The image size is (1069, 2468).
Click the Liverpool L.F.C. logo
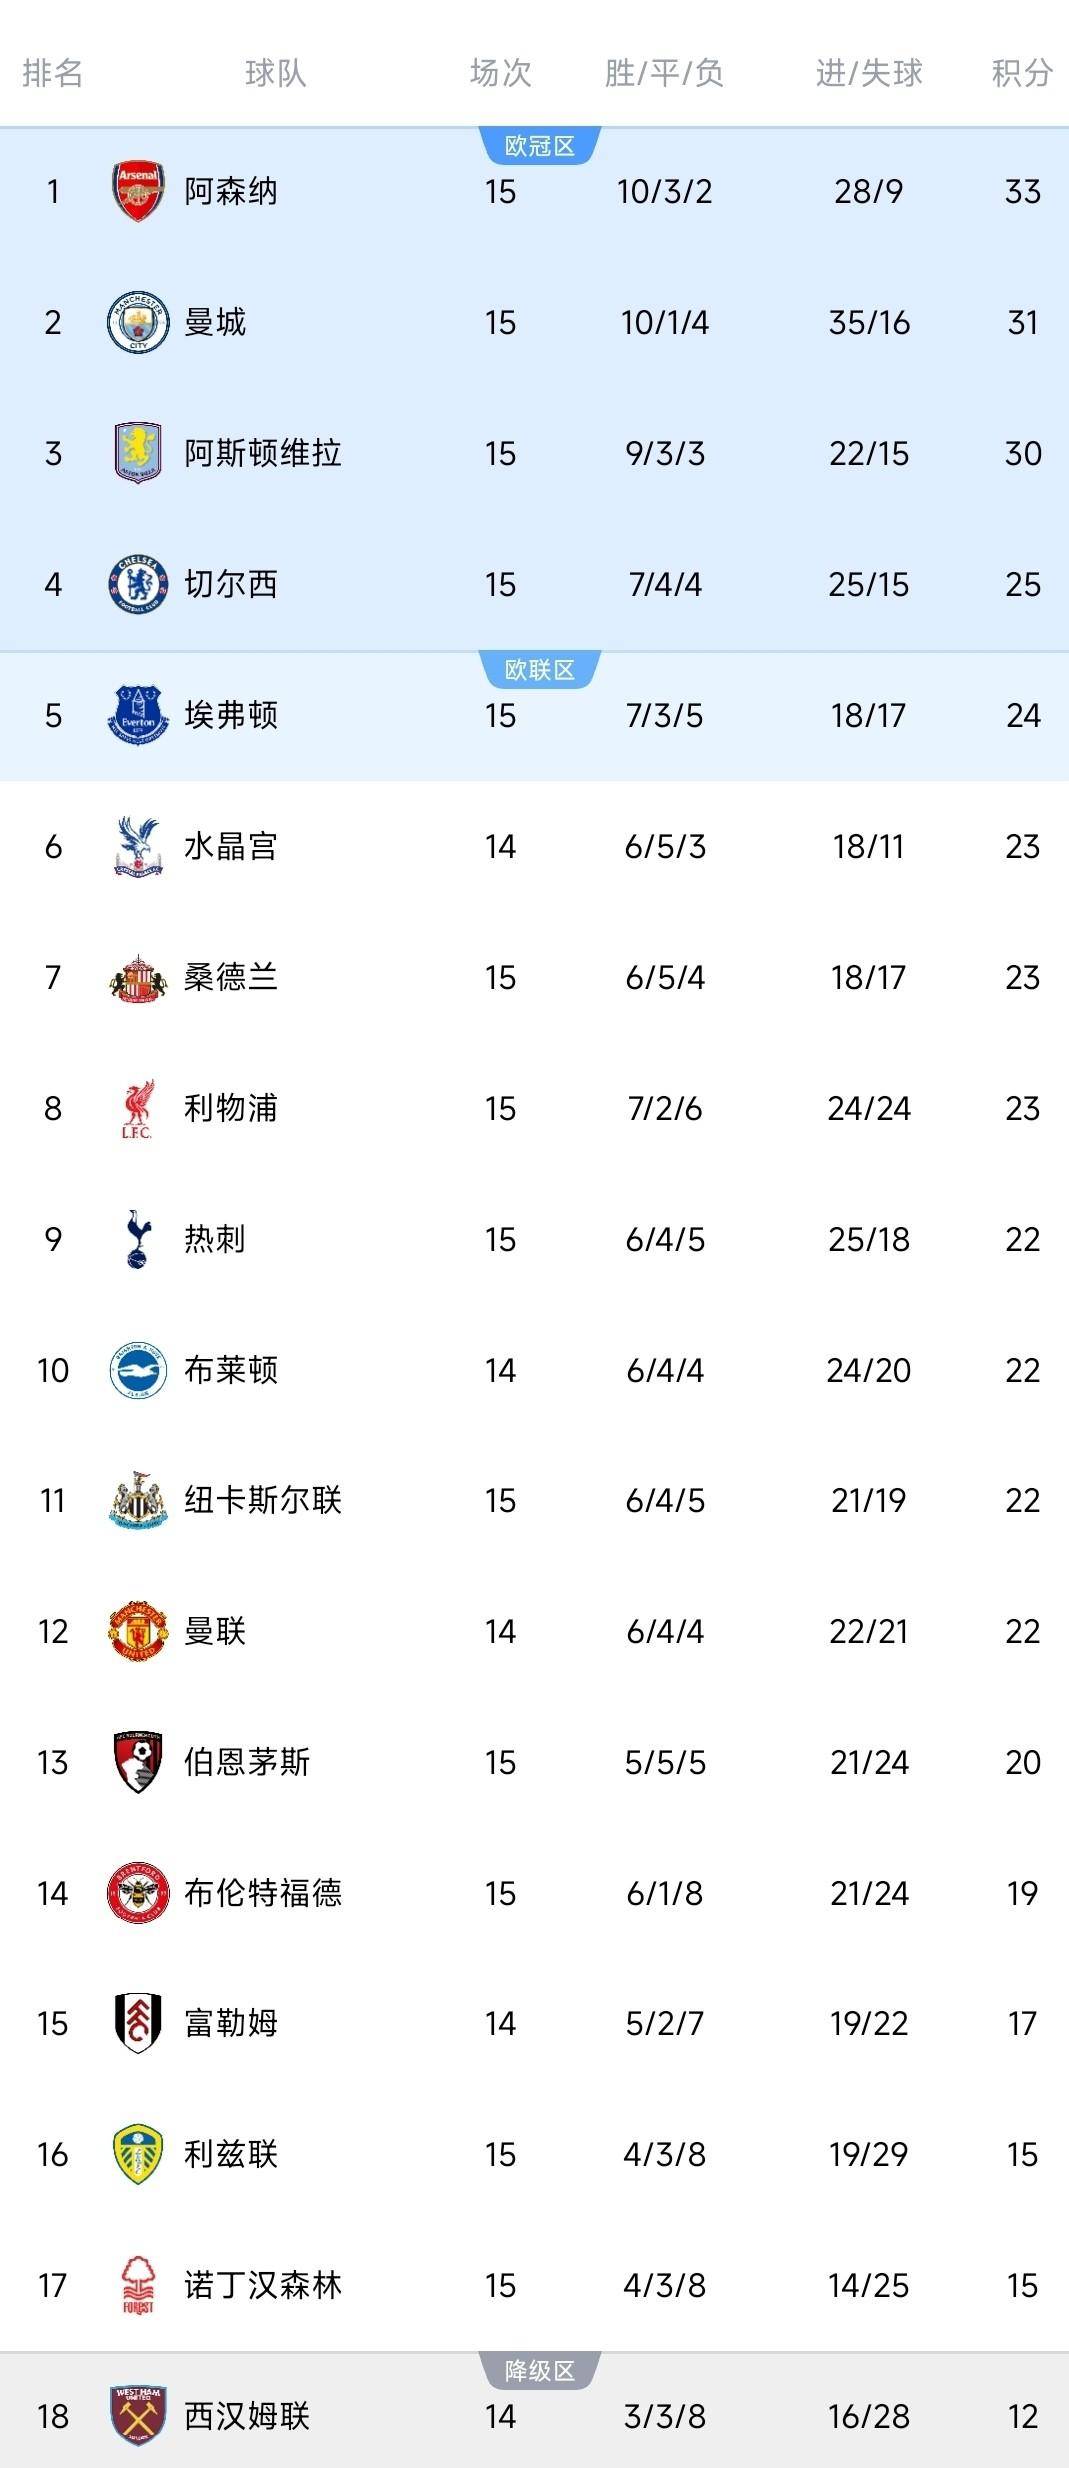point(140,1106)
